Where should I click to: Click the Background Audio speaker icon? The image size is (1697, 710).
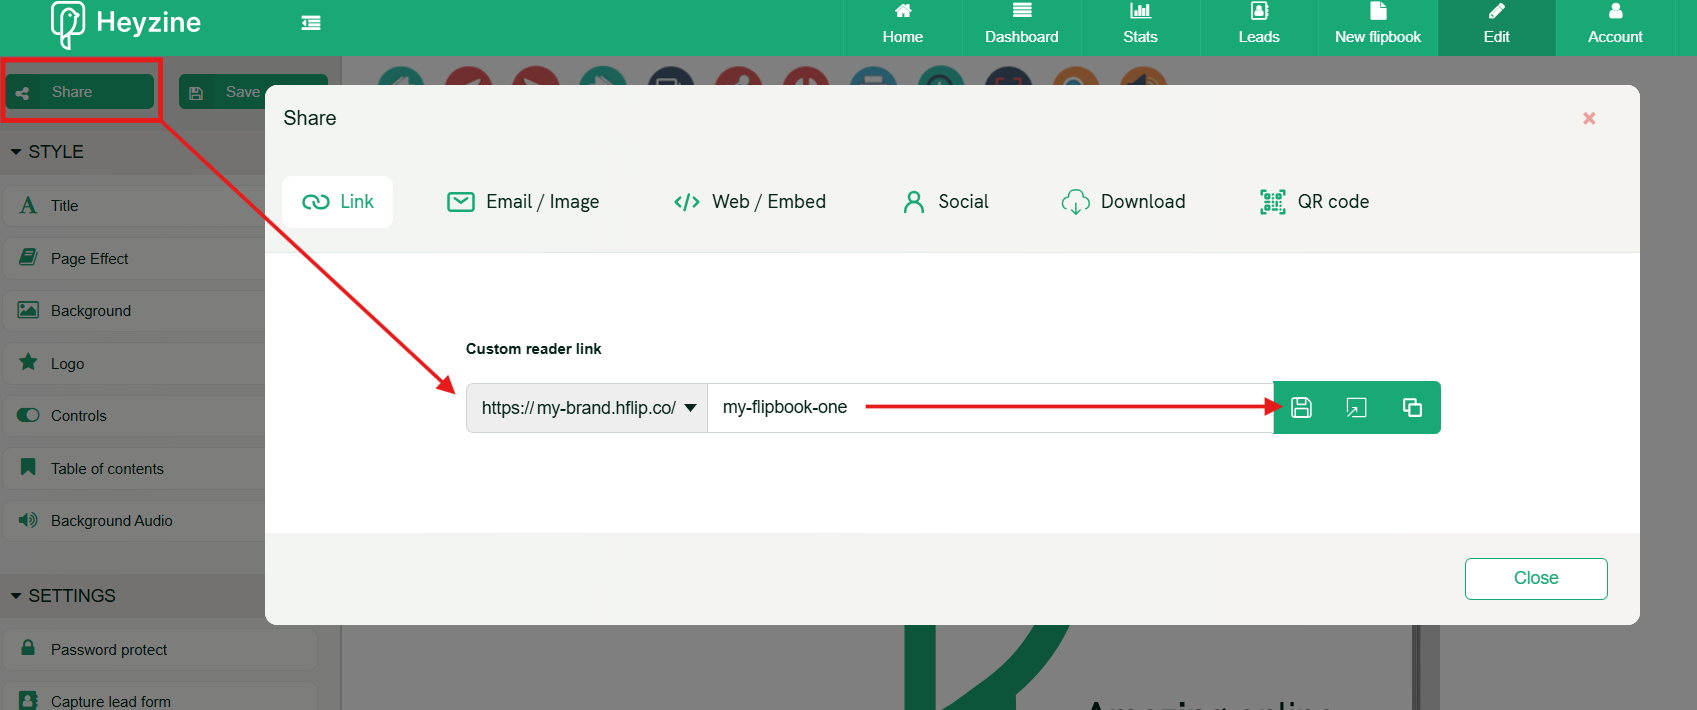(28, 520)
